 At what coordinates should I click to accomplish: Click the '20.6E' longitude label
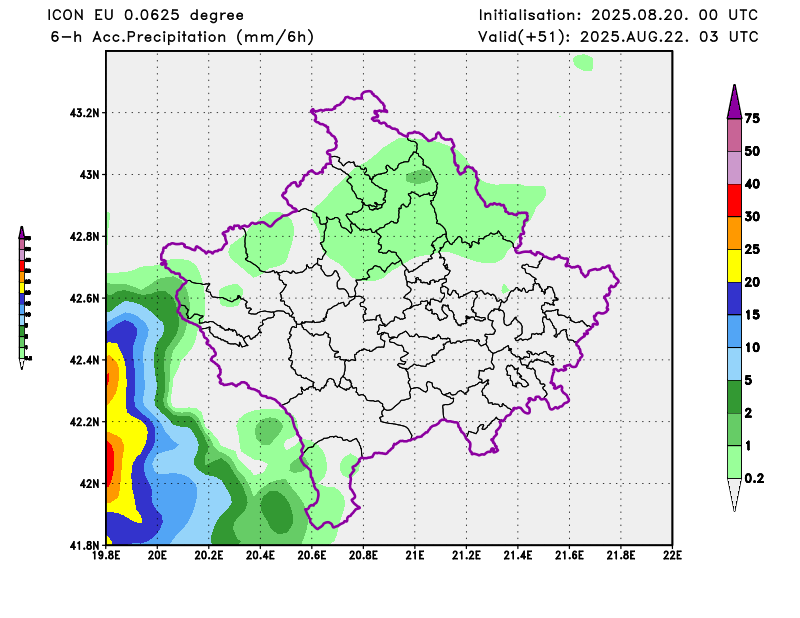coord(312,555)
